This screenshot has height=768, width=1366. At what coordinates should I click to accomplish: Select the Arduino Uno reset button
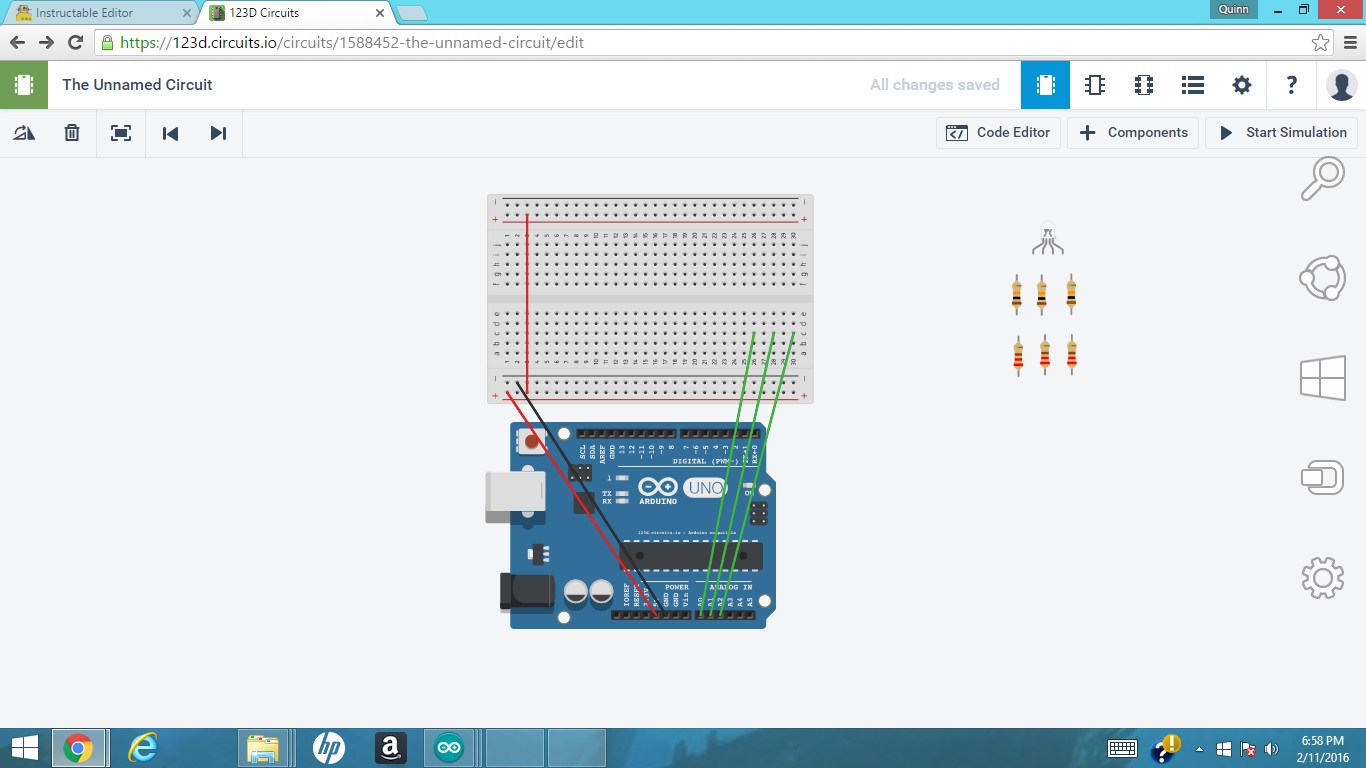coord(532,440)
